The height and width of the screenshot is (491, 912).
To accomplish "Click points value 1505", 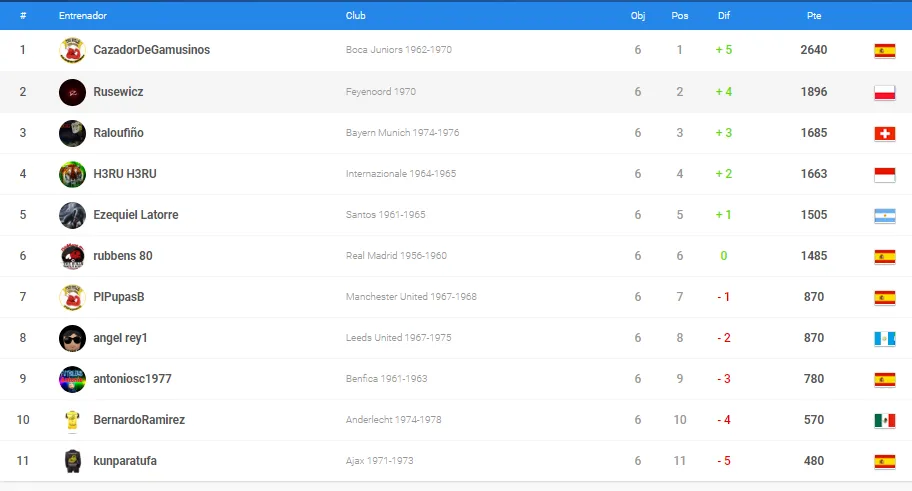I will coord(814,215).
